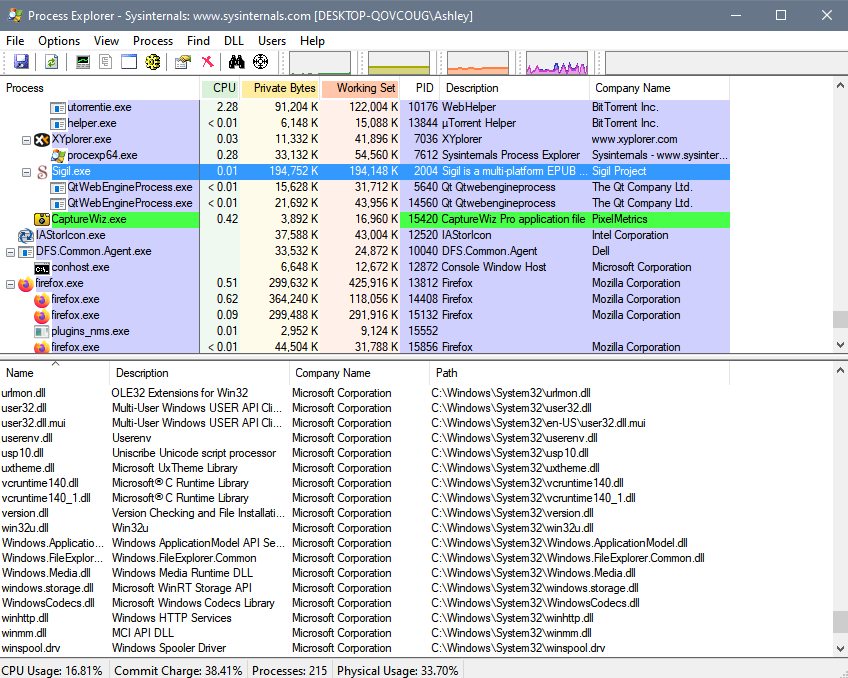Click the Refresh Now toolbar icon
The height and width of the screenshot is (678, 848).
coord(50,62)
